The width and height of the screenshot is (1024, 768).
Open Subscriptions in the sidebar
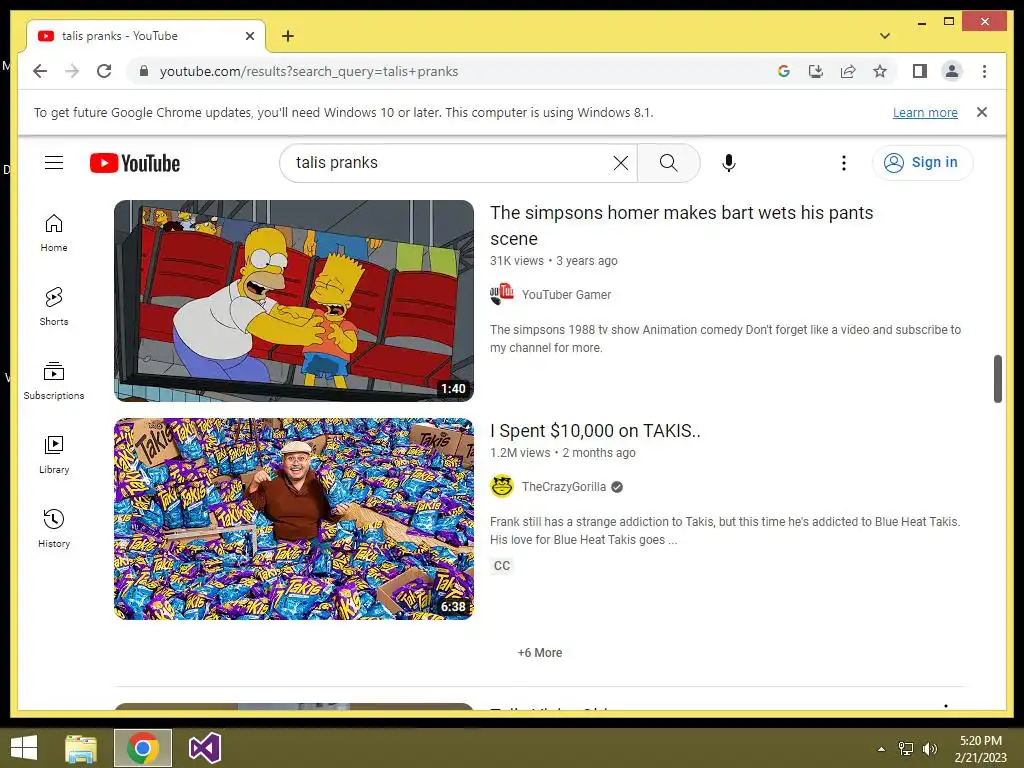coord(54,381)
